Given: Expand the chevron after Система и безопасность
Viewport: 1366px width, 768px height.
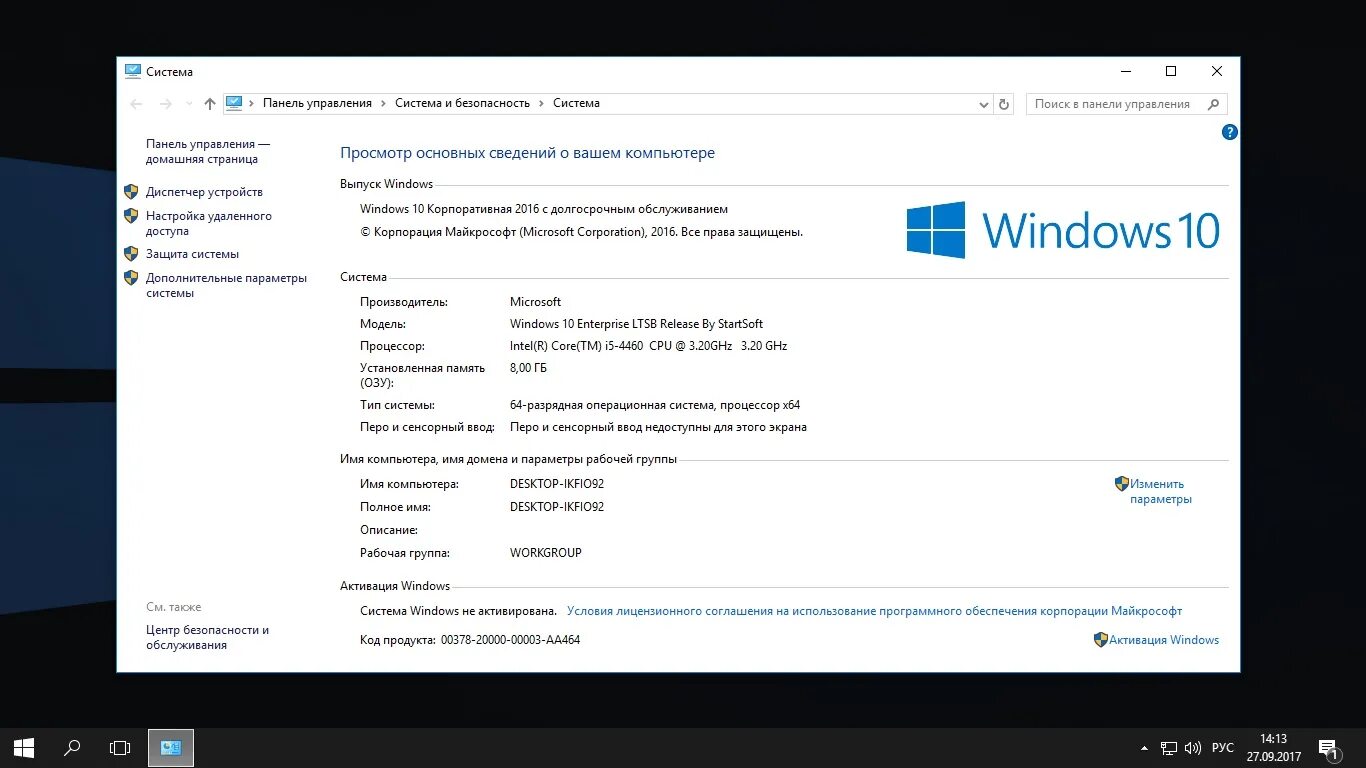Looking at the screenshot, I should (541, 103).
